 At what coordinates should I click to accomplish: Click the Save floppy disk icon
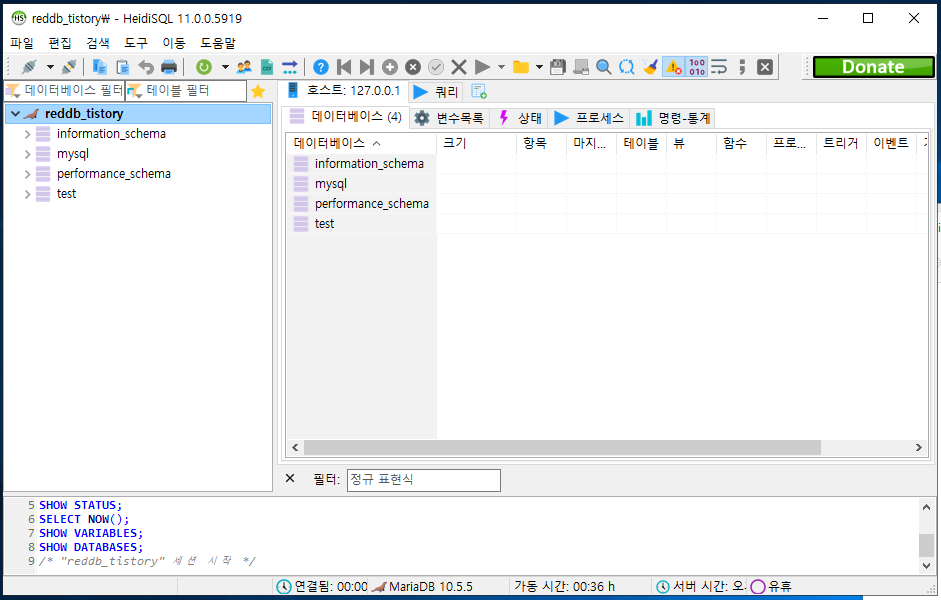[x=558, y=67]
